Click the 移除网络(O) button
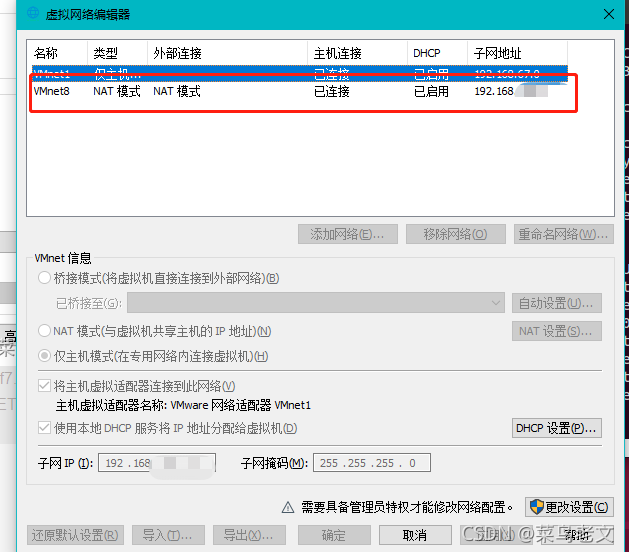Screen dimensions: 629x552 456,234
